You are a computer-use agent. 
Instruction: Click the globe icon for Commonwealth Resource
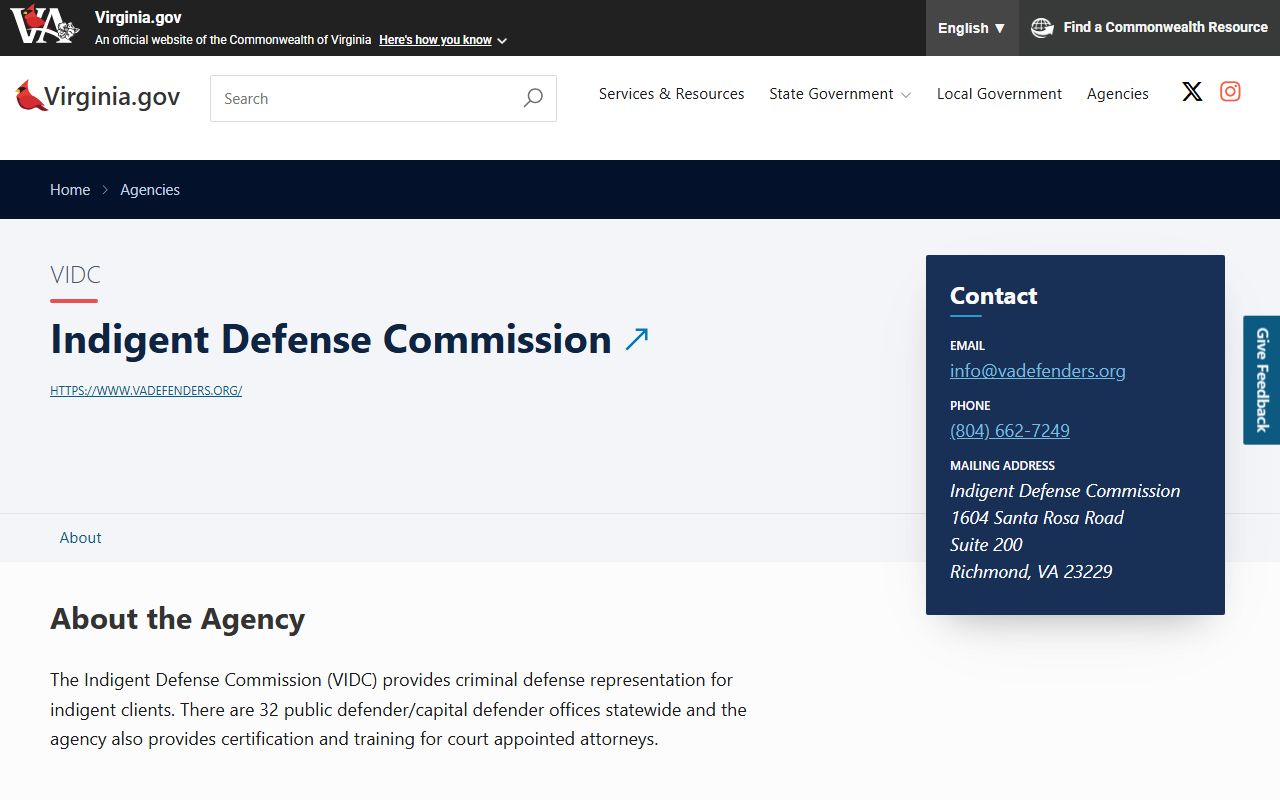click(x=1042, y=28)
